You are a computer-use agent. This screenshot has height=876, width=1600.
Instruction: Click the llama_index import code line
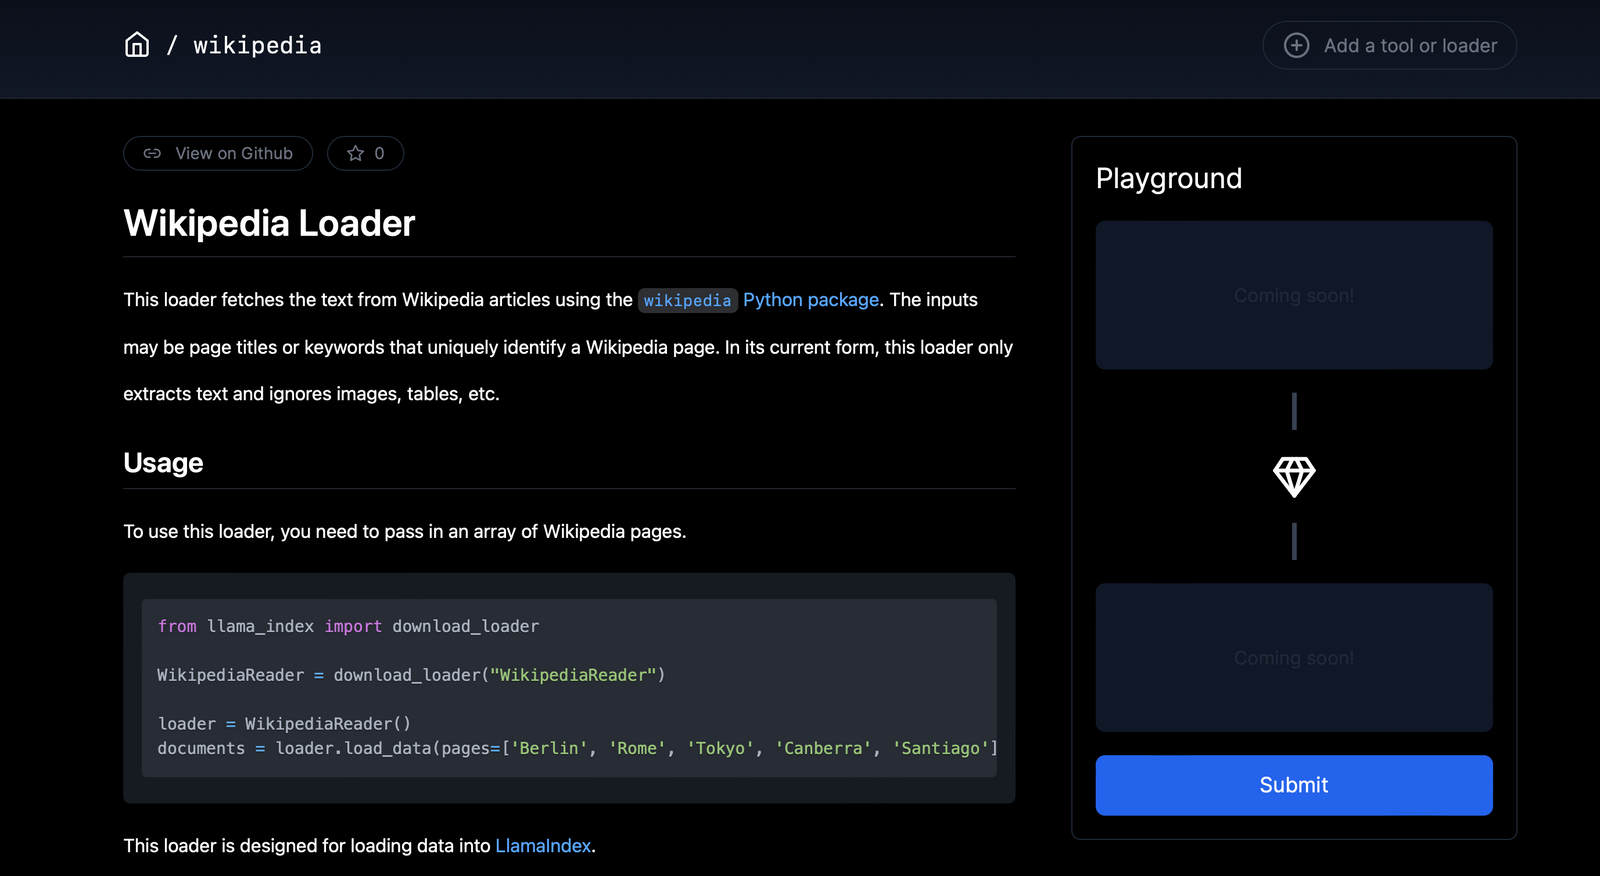pos(348,627)
